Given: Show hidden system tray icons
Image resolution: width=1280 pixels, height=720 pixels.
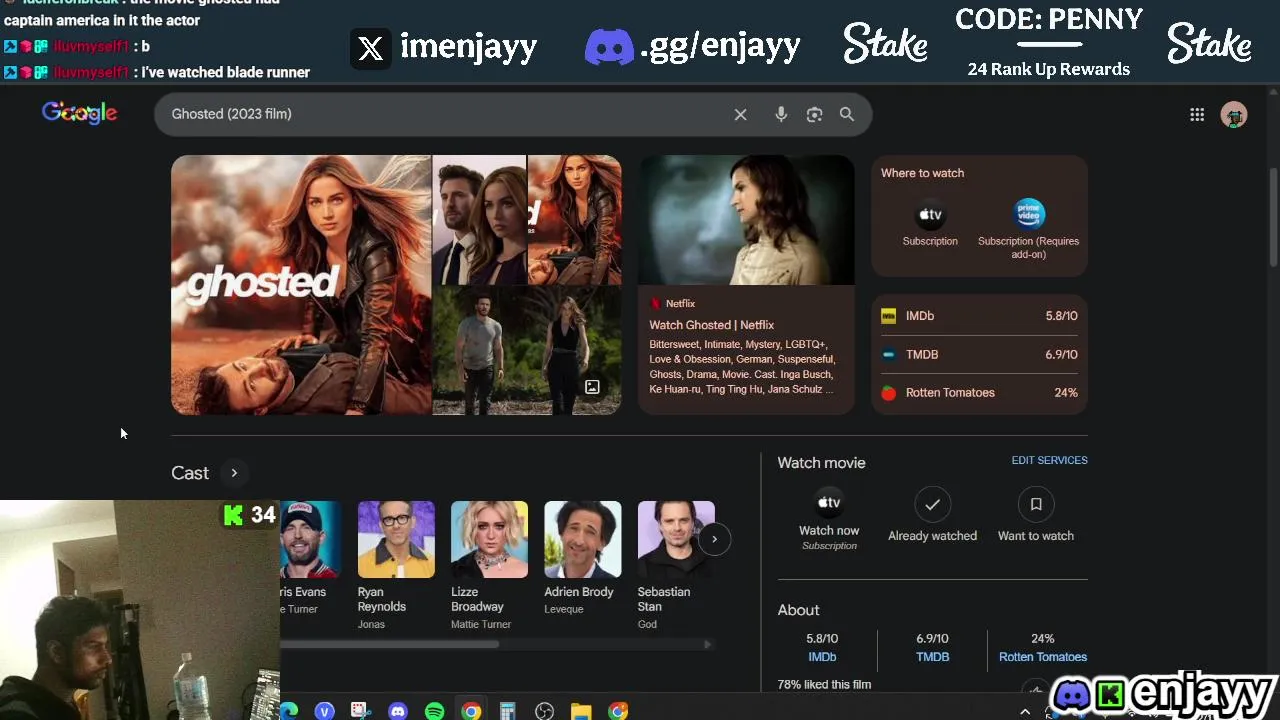Looking at the screenshot, I should pyautogui.click(x=1025, y=711).
